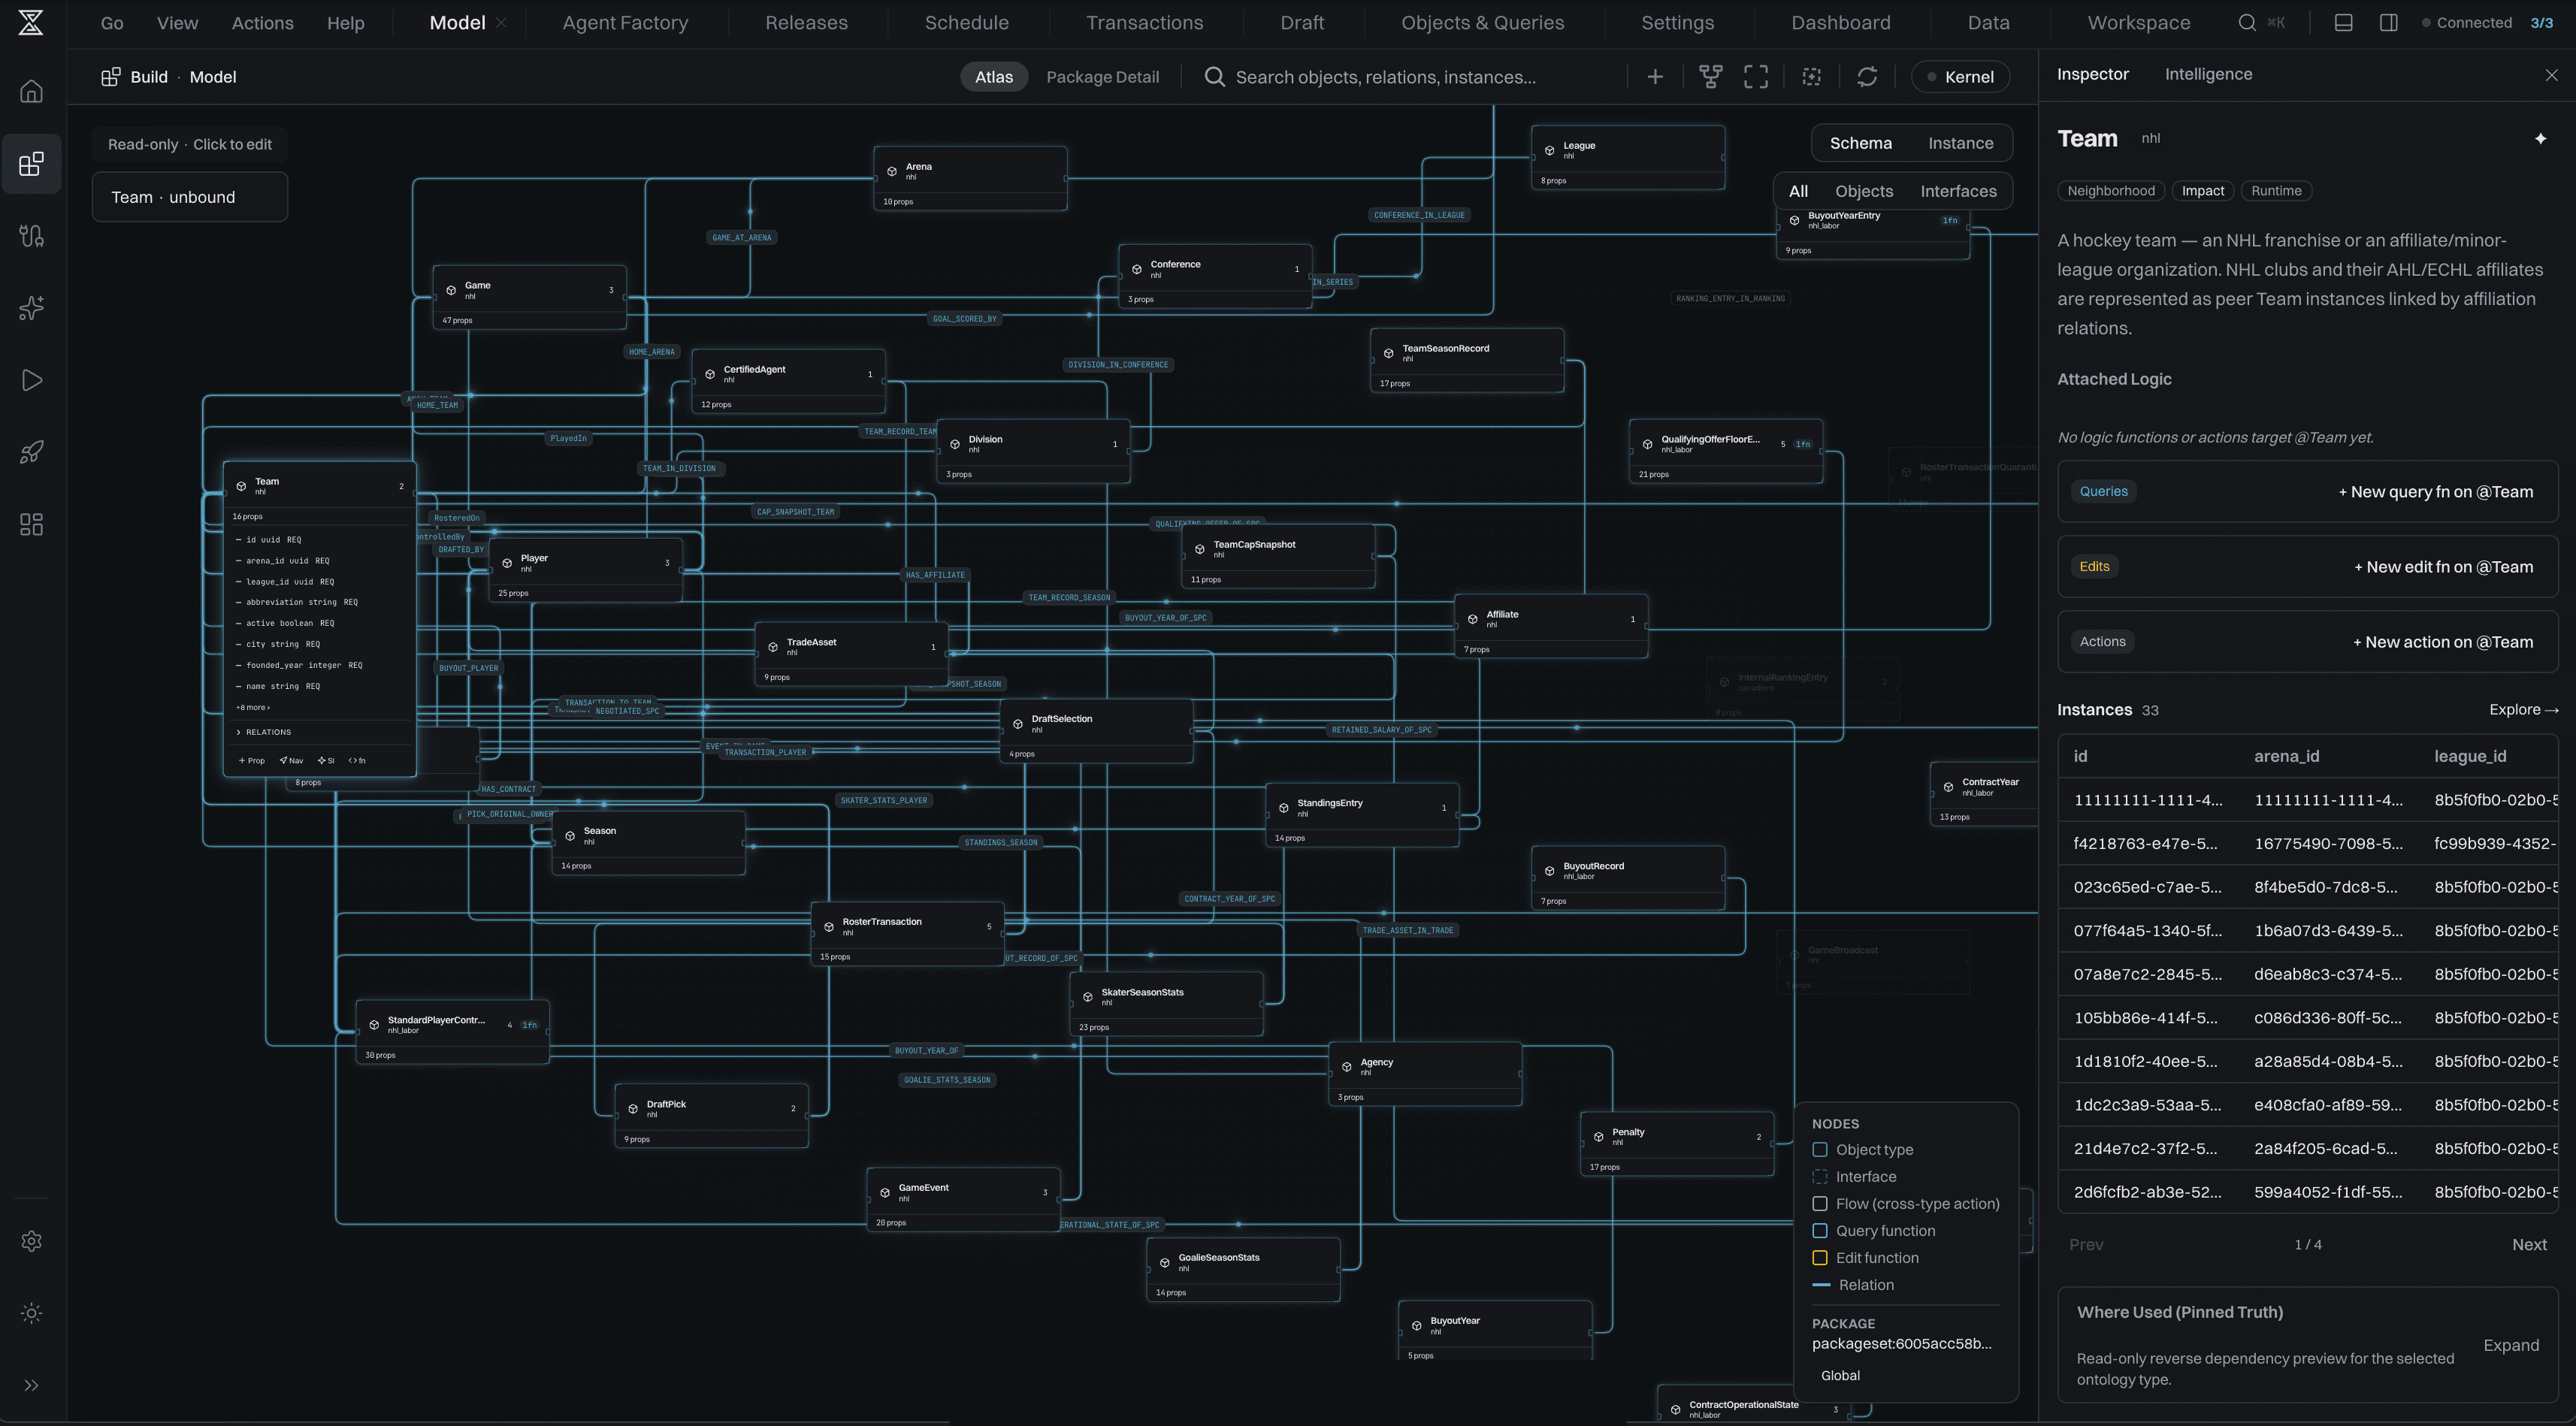The image size is (2576, 1426).
Task: Close the Inspector panel with the X
Action: [2551, 75]
